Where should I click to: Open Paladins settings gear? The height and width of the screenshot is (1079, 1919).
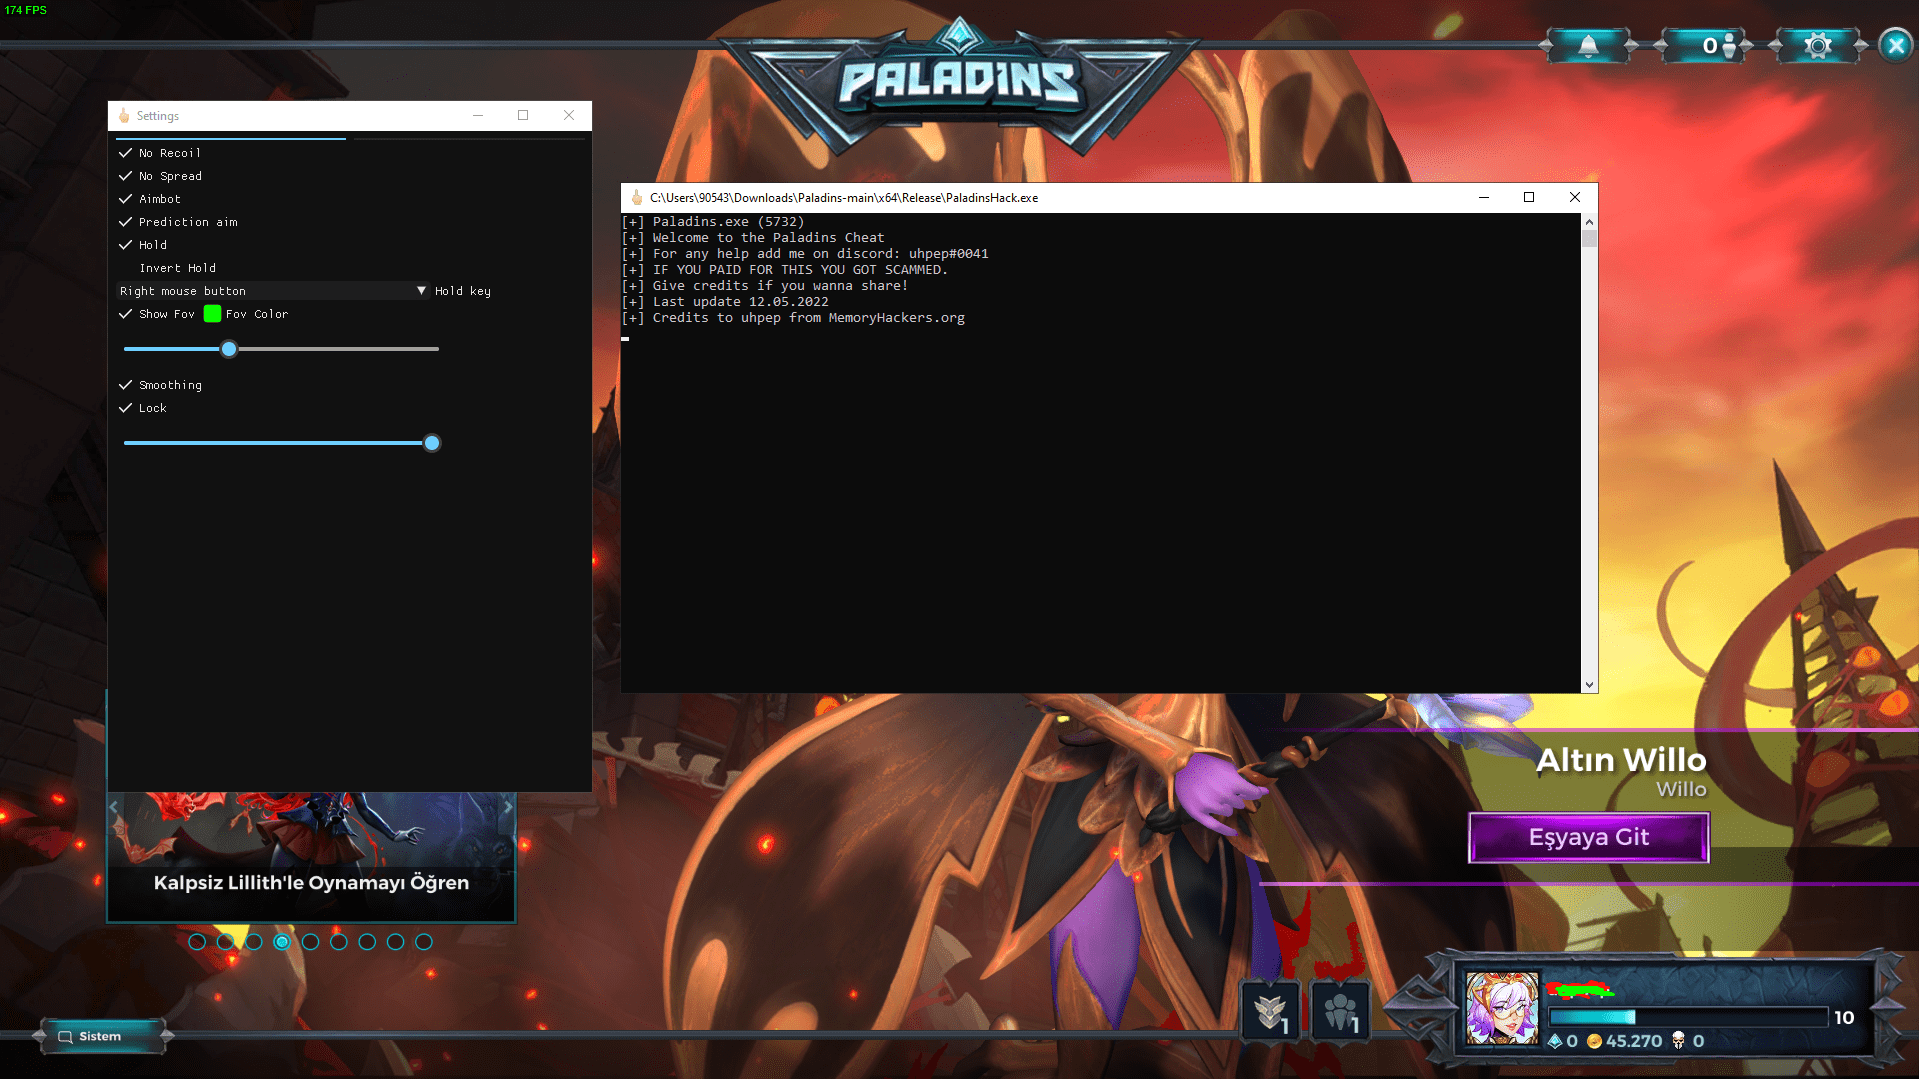pyautogui.click(x=1818, y=46)
